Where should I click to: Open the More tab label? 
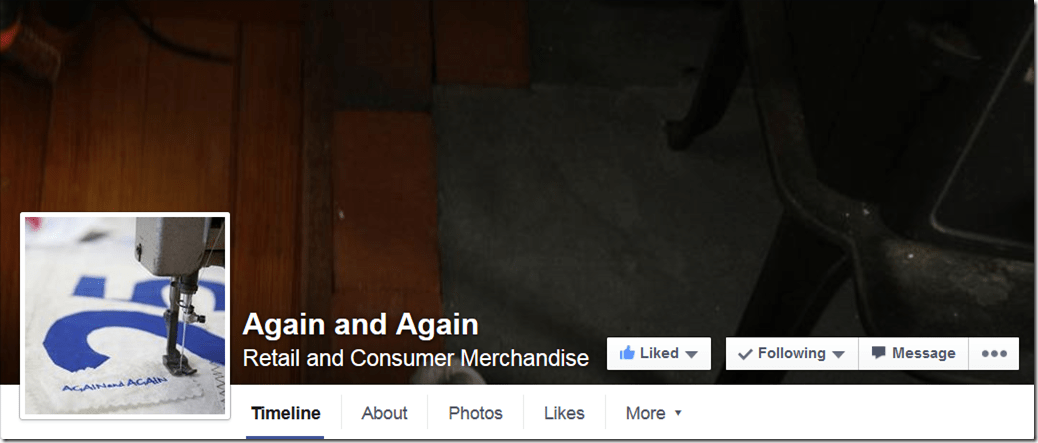point(645,413)
